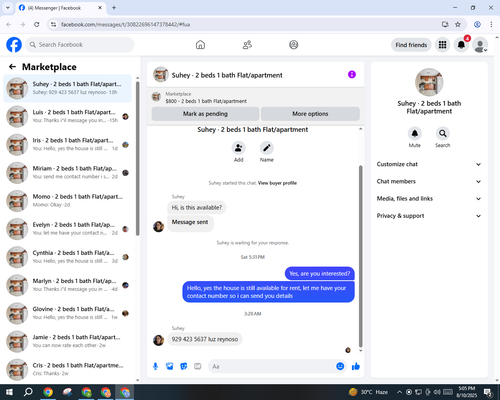Viewport: 500px width, 400px height.
Task: Choose a GIF
Action: (x=198, y=366)
